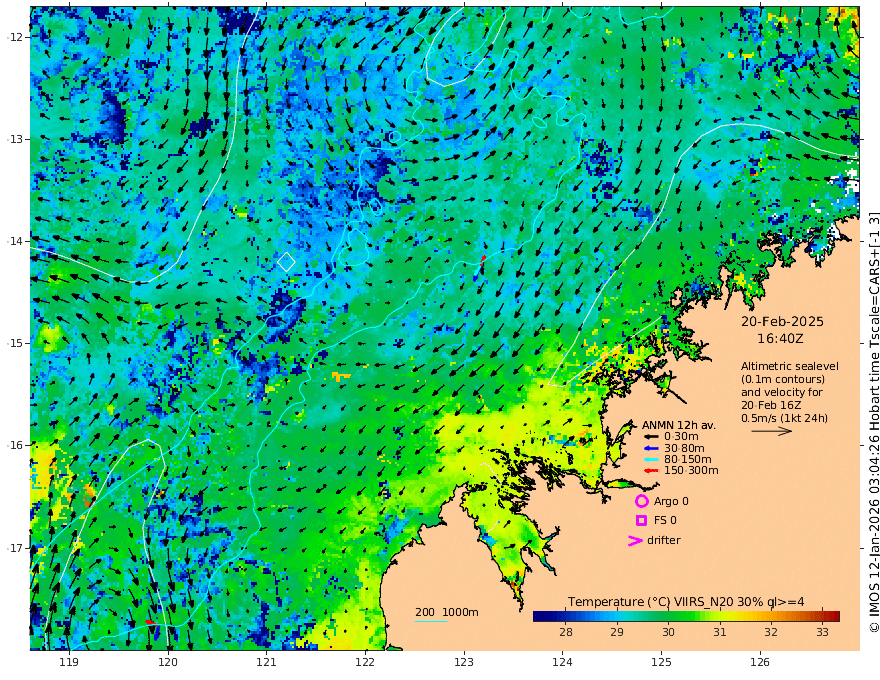This screenshot has width=880, height=680.
Task: Click the longitude axis label 126
Action: click(760, 662)
